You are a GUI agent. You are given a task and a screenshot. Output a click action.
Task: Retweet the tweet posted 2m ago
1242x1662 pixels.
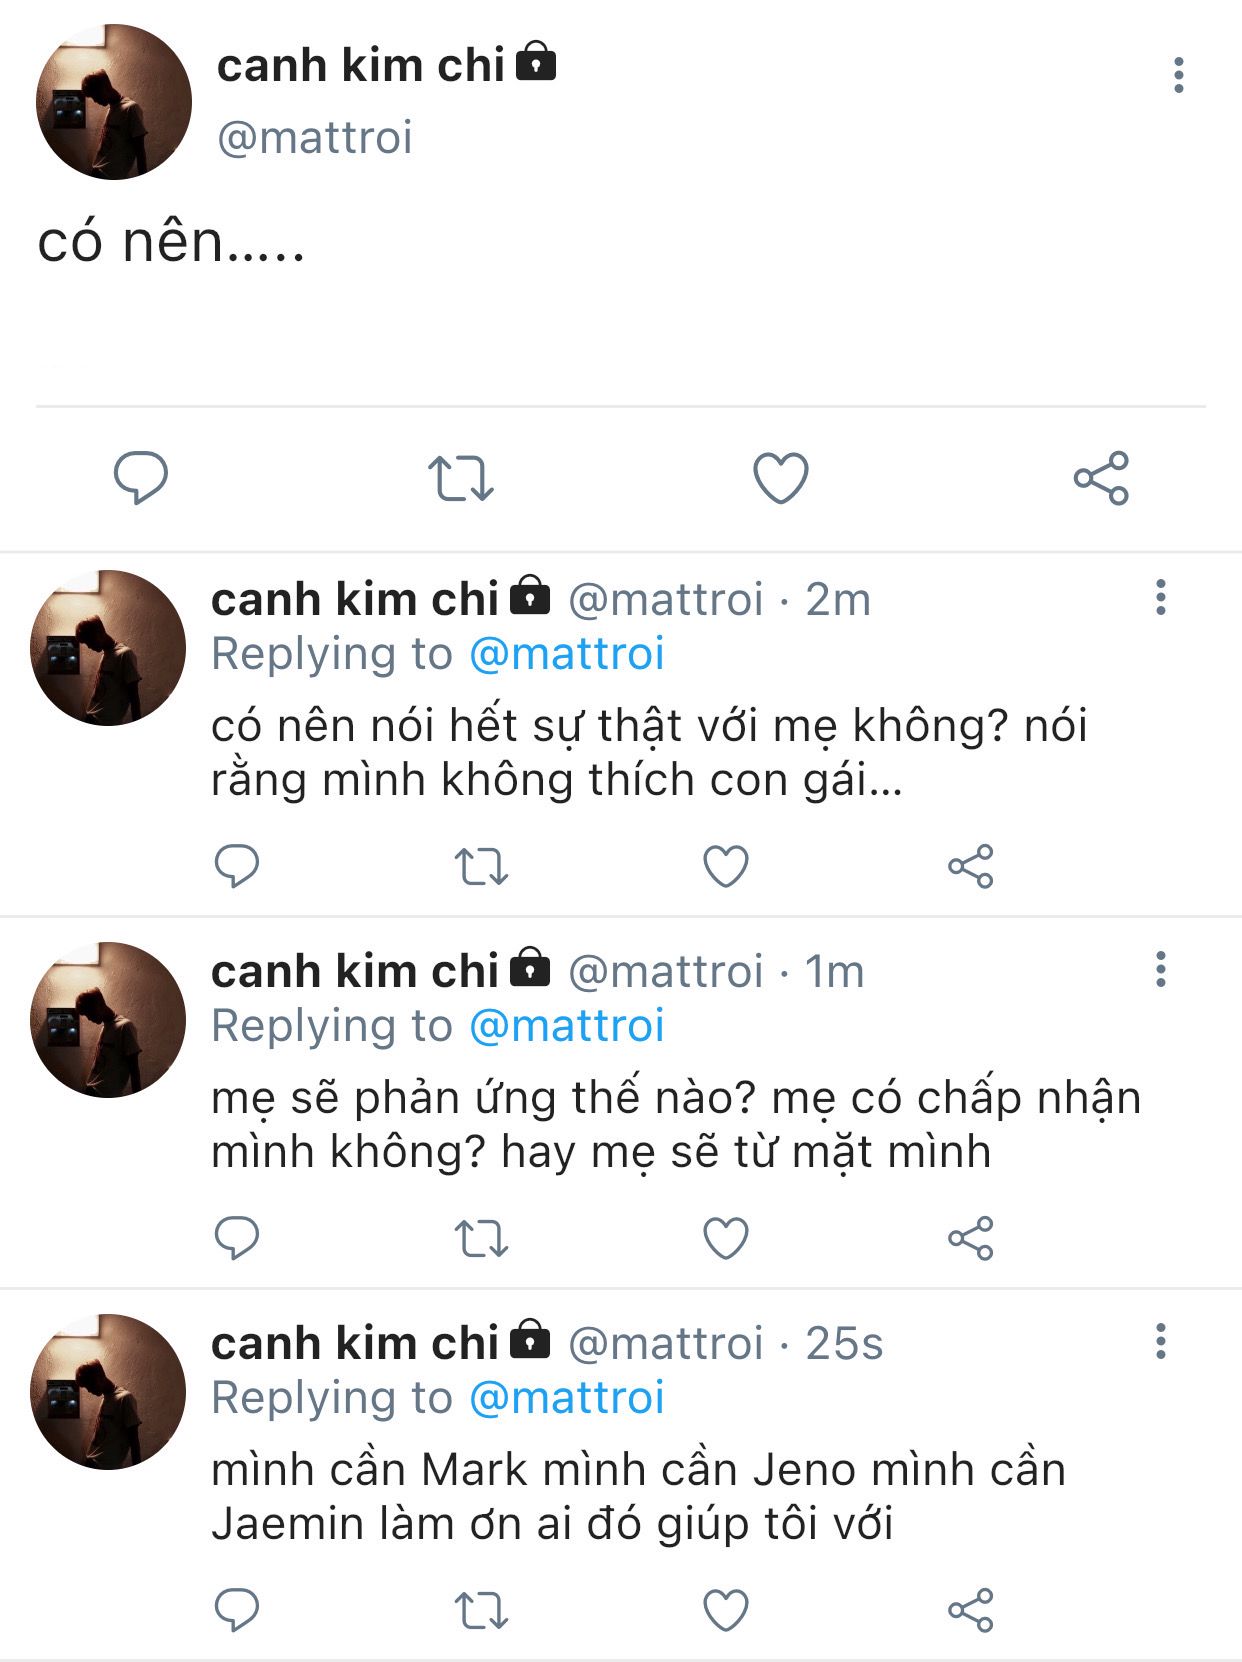tap(481, 867)
